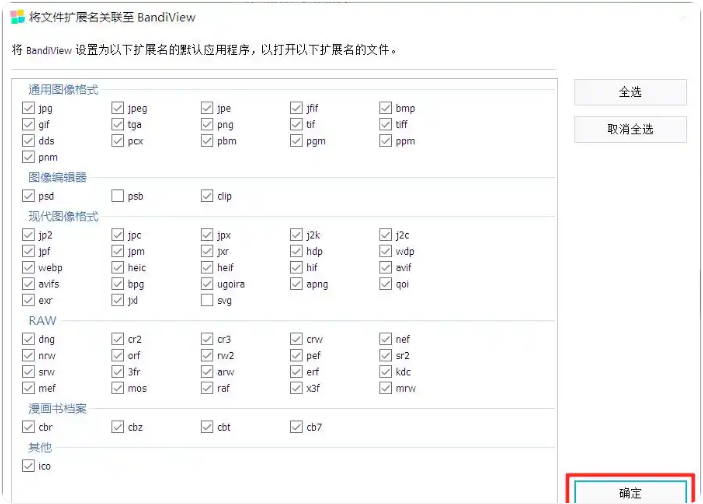
Task: Disable the bmp association checkbox
Action: [x=386, y=108]
